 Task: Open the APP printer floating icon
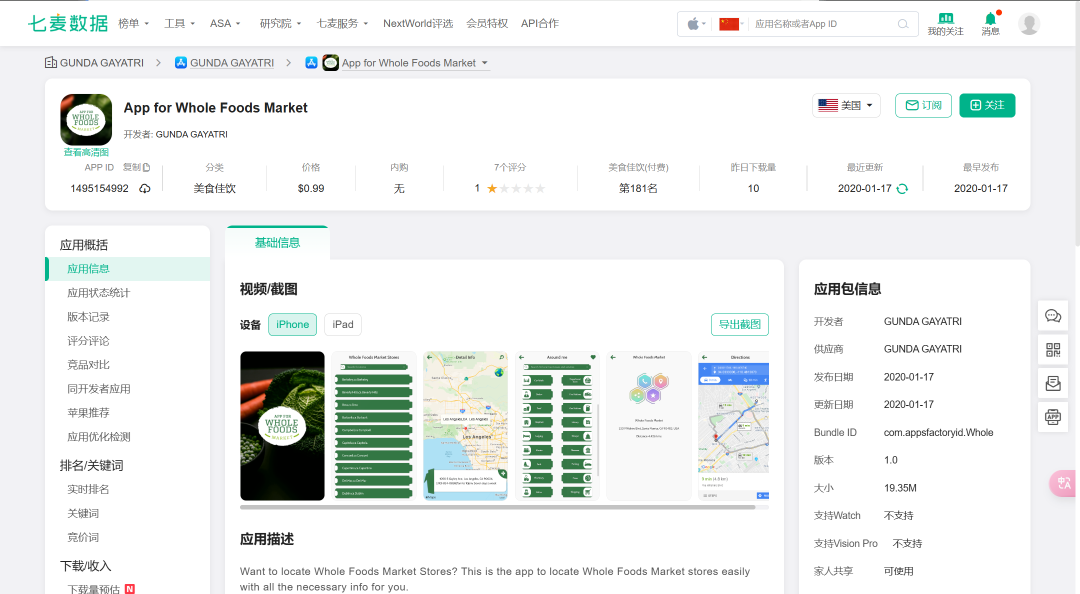1053,416
